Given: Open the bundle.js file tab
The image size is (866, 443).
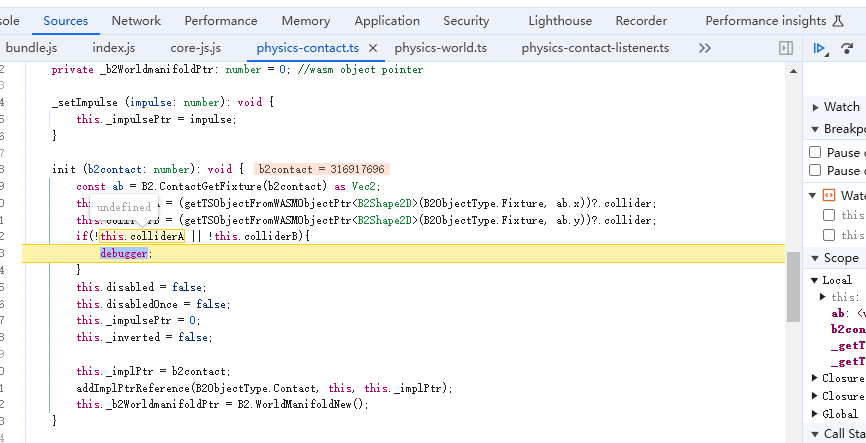Looking at the screenshot, I should click(35, 48).
